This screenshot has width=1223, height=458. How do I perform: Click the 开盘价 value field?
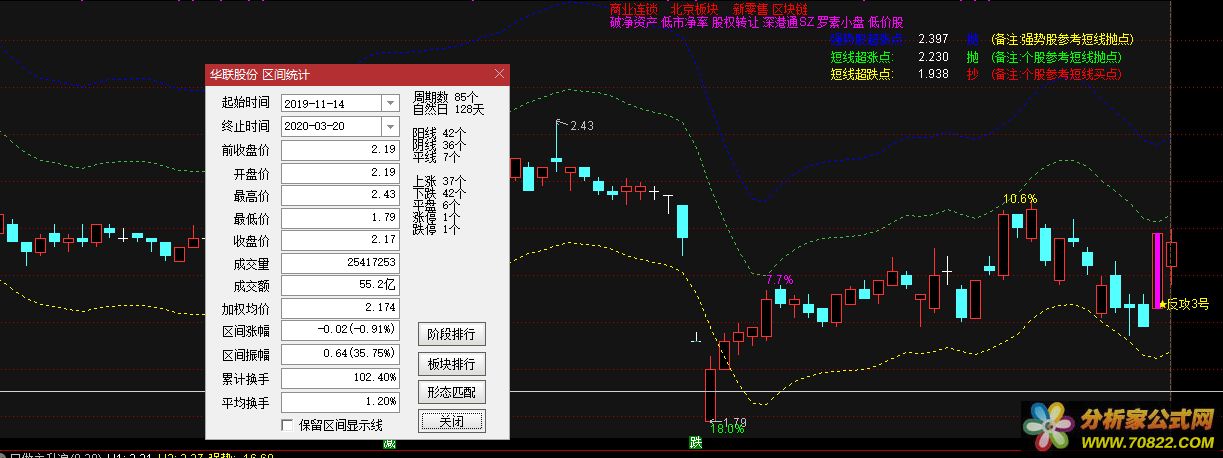click(x=340, y=173)
